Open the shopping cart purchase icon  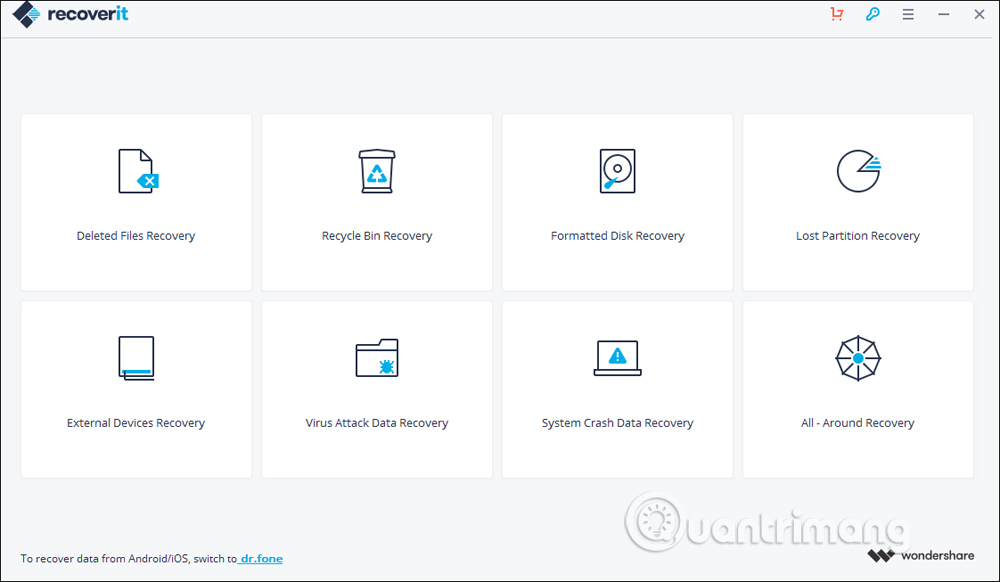coord(836,14)
